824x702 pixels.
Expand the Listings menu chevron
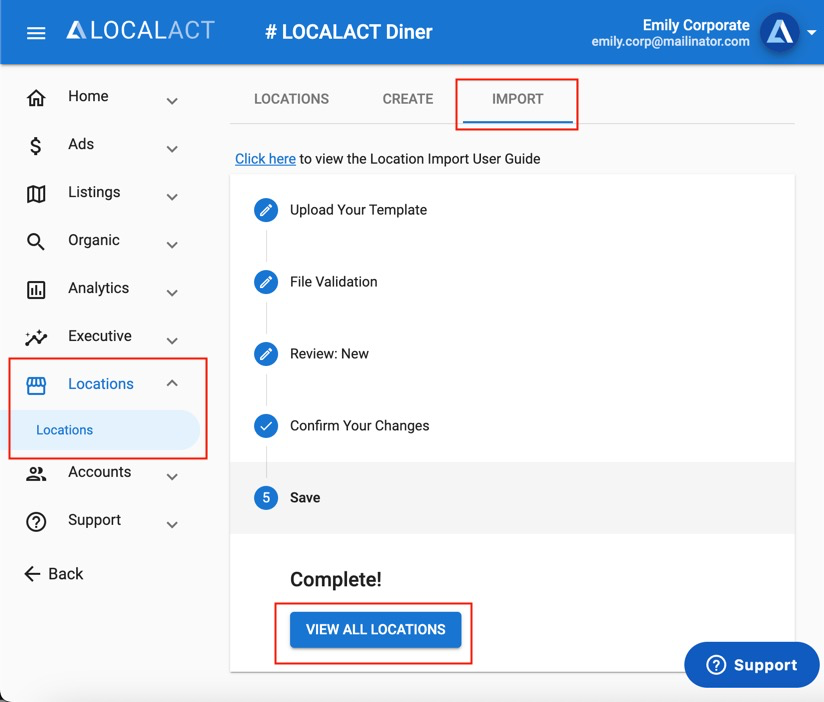[x=172, y=197]
